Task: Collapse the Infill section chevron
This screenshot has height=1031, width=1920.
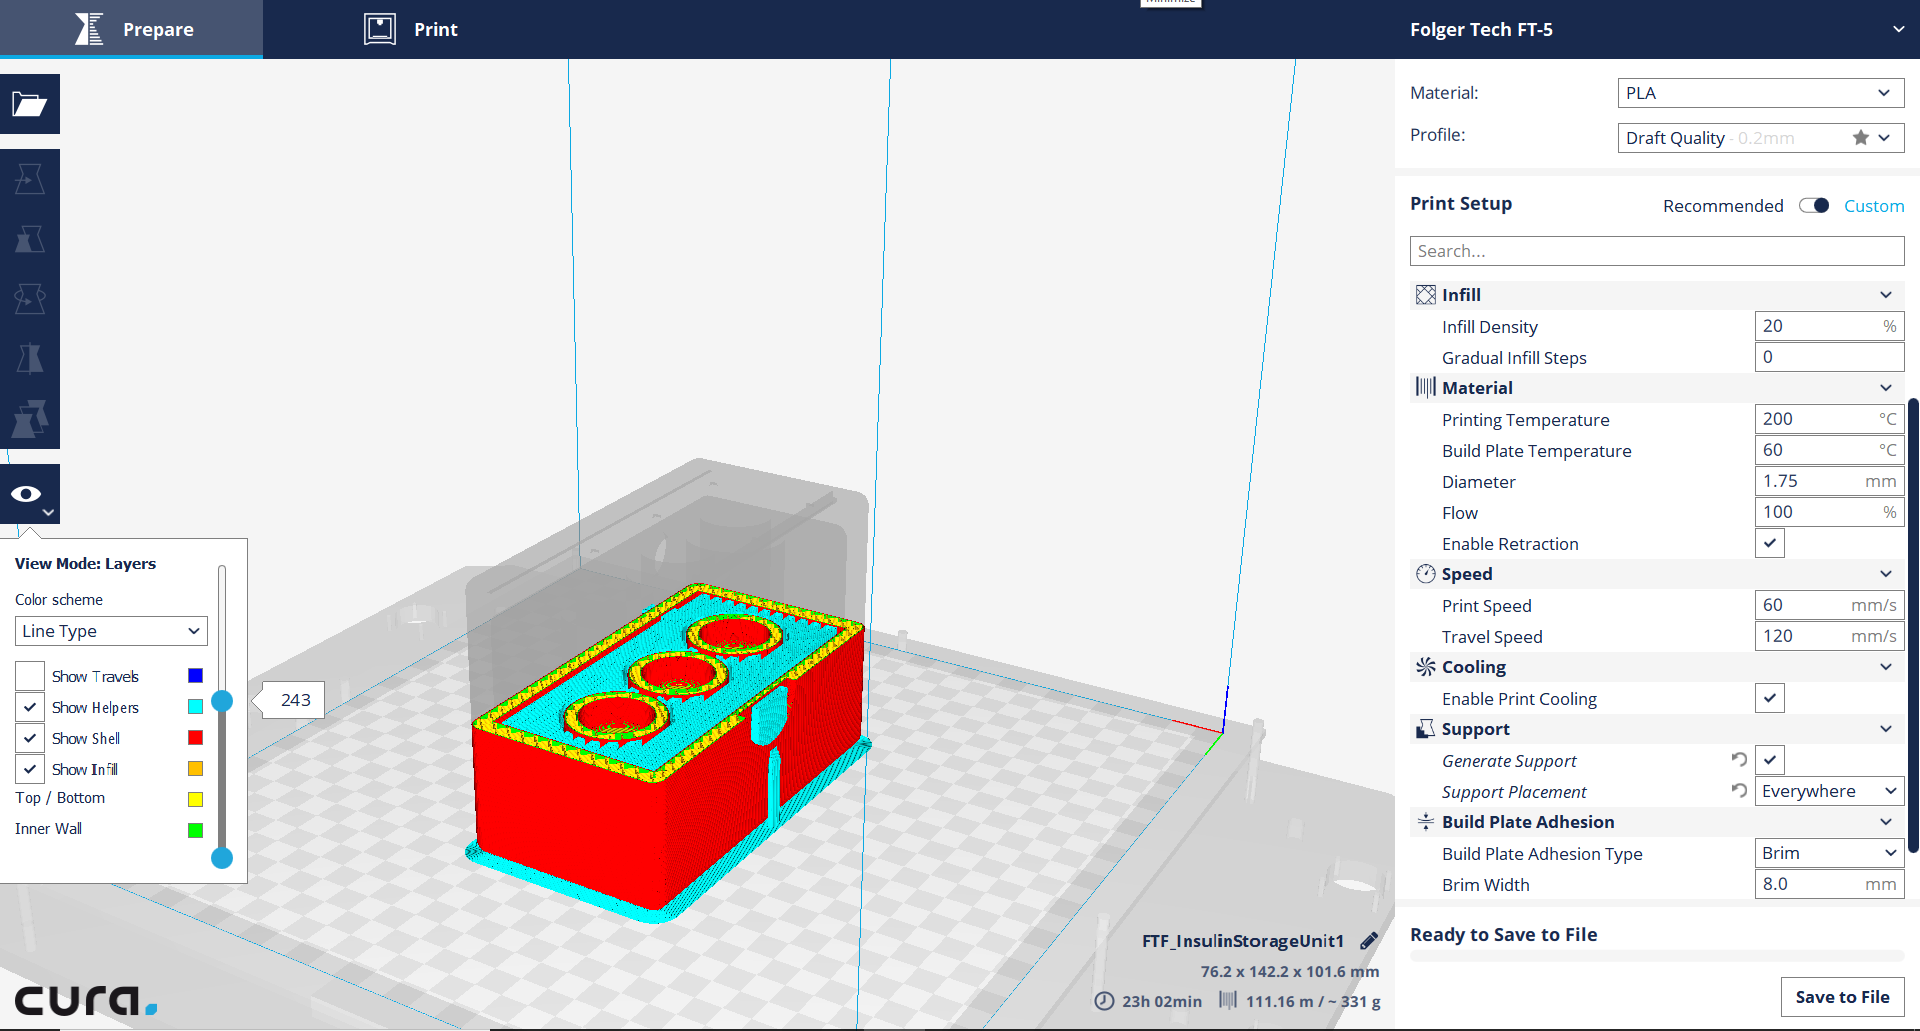Action: [x=1886, y=295]
